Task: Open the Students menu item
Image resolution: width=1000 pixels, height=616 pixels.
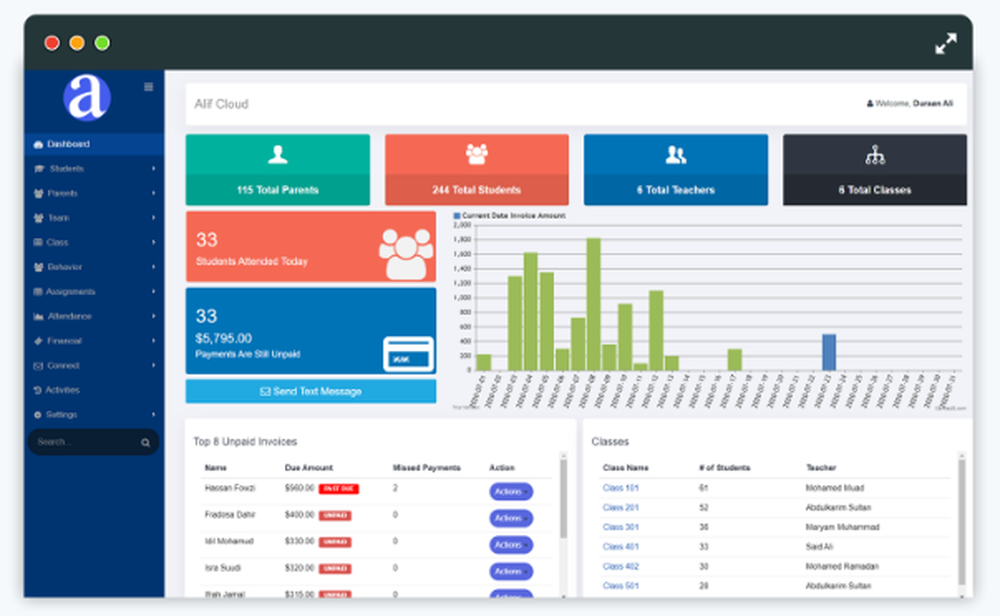Action: 94,169
